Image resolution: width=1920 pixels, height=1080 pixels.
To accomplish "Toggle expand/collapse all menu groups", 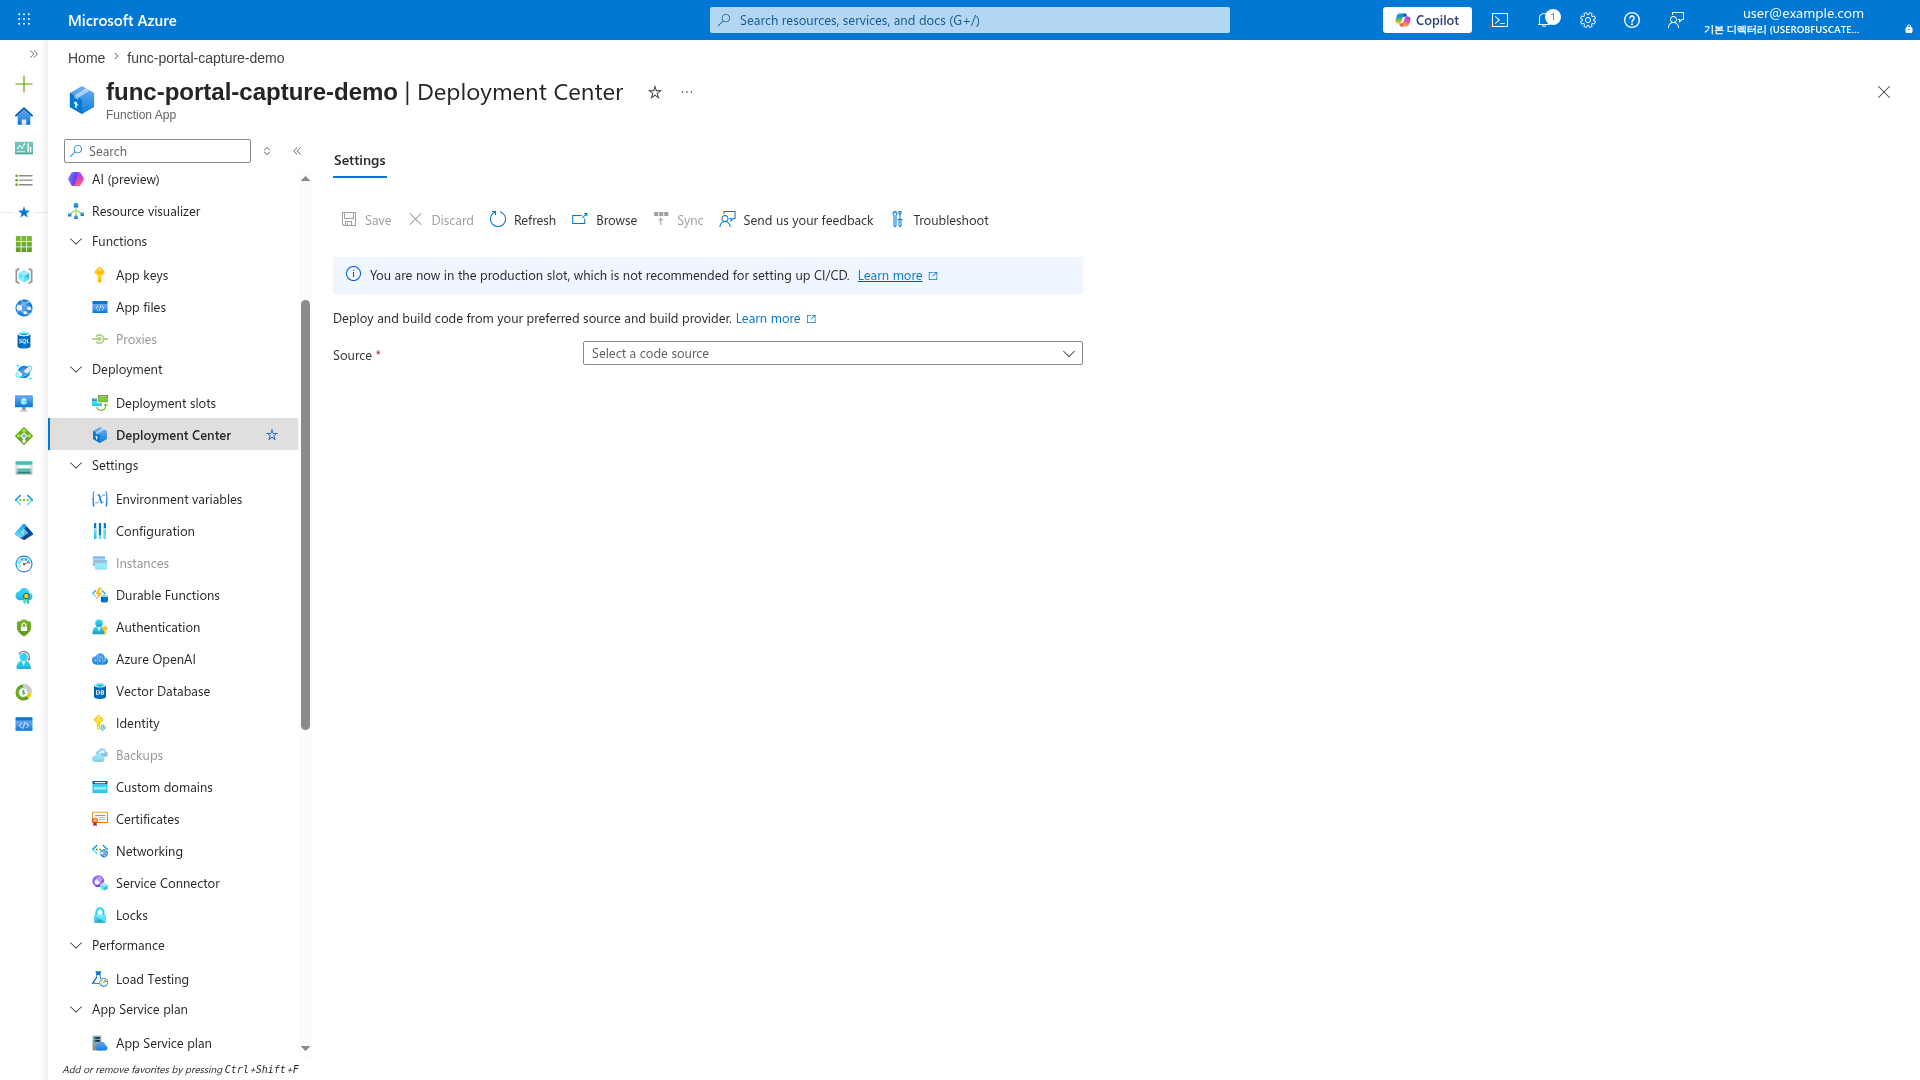I will 267,151.
